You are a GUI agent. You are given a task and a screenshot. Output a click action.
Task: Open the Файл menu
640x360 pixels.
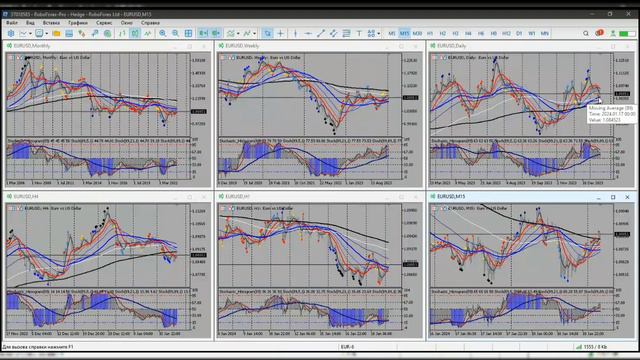[12, 23]
